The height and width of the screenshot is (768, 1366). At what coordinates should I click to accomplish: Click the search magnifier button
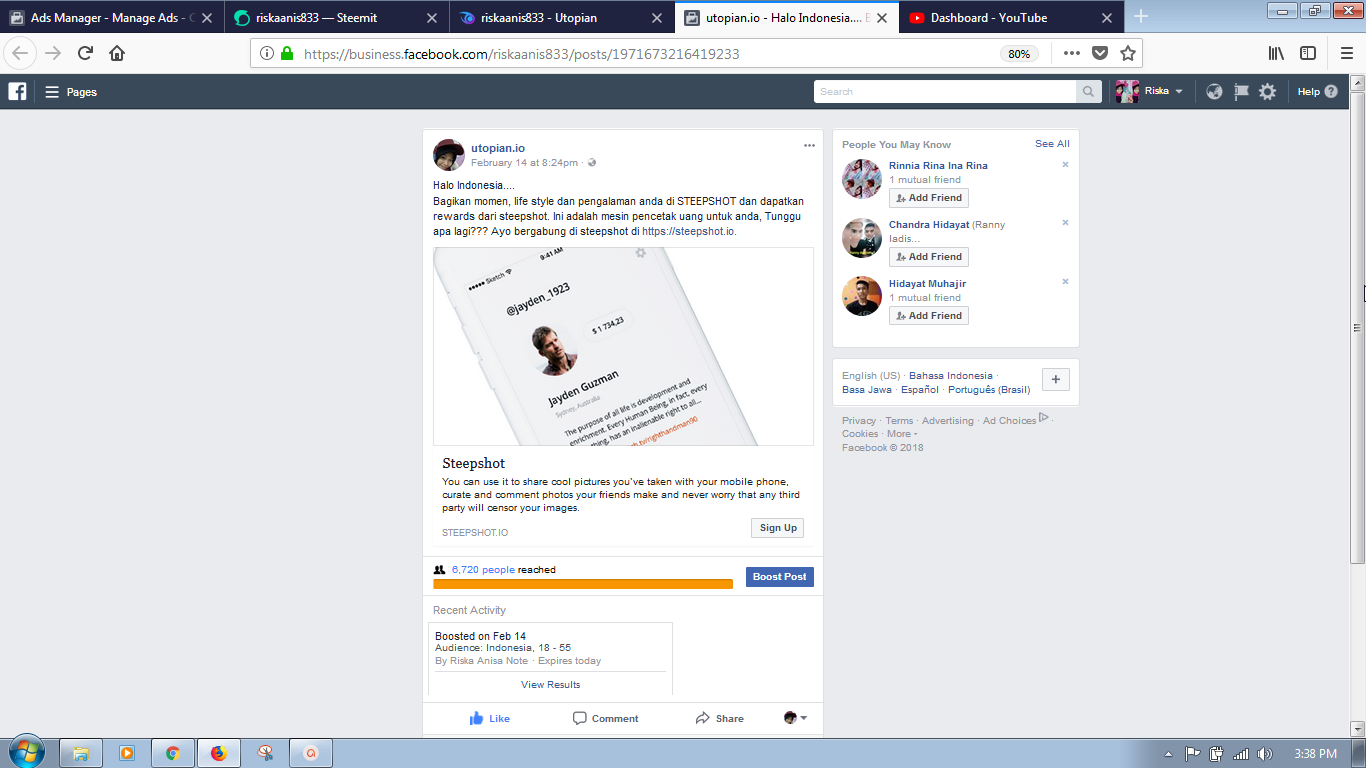[x=1088, y=92]
